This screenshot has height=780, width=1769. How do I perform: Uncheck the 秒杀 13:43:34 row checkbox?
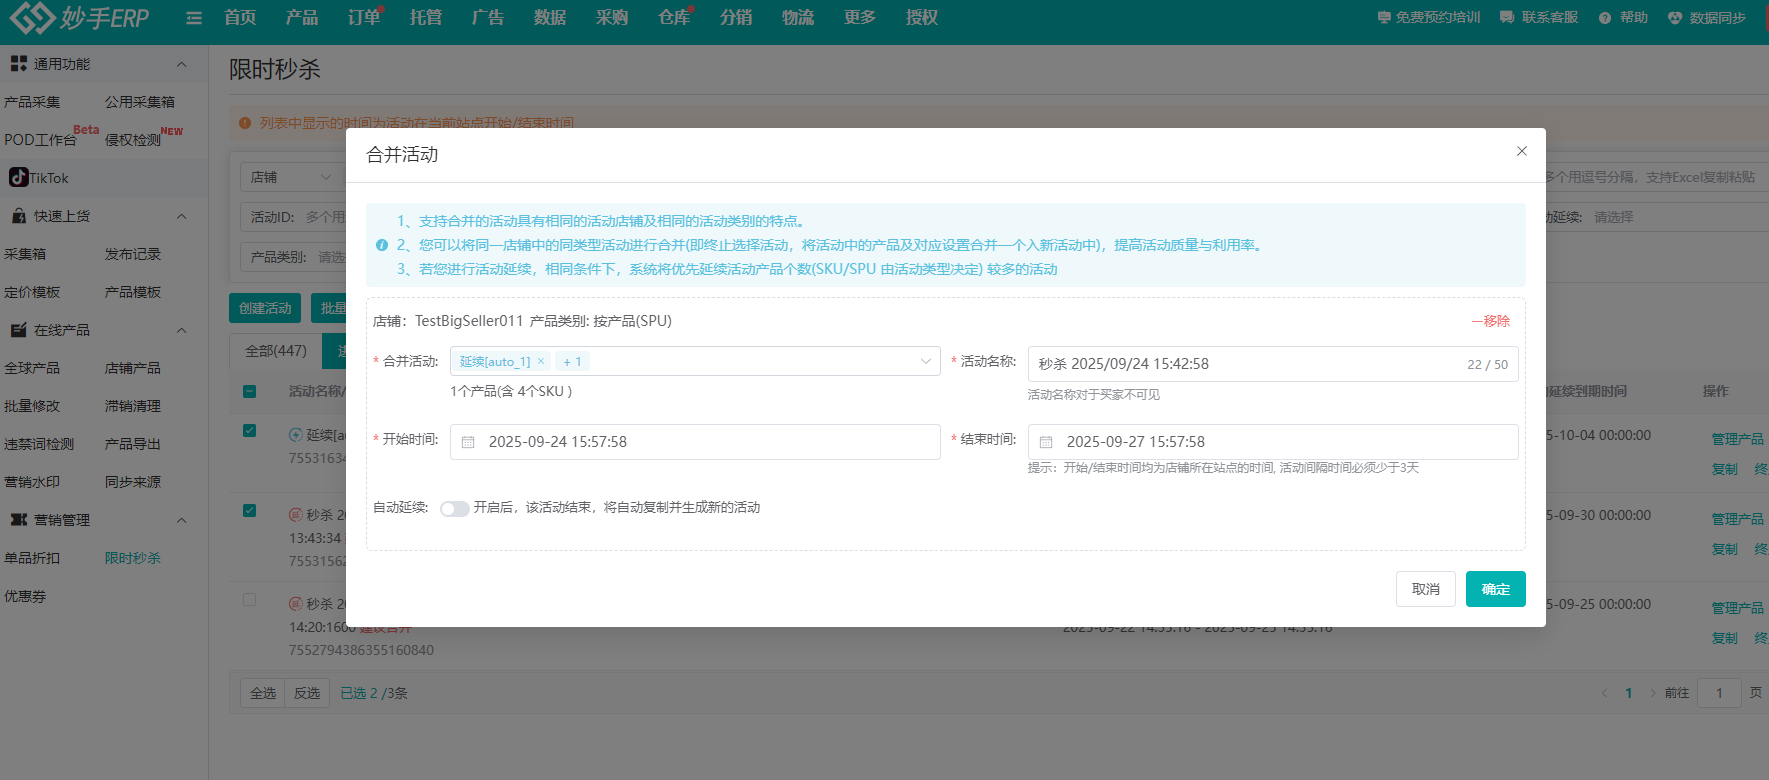click(x=250, y=511)
